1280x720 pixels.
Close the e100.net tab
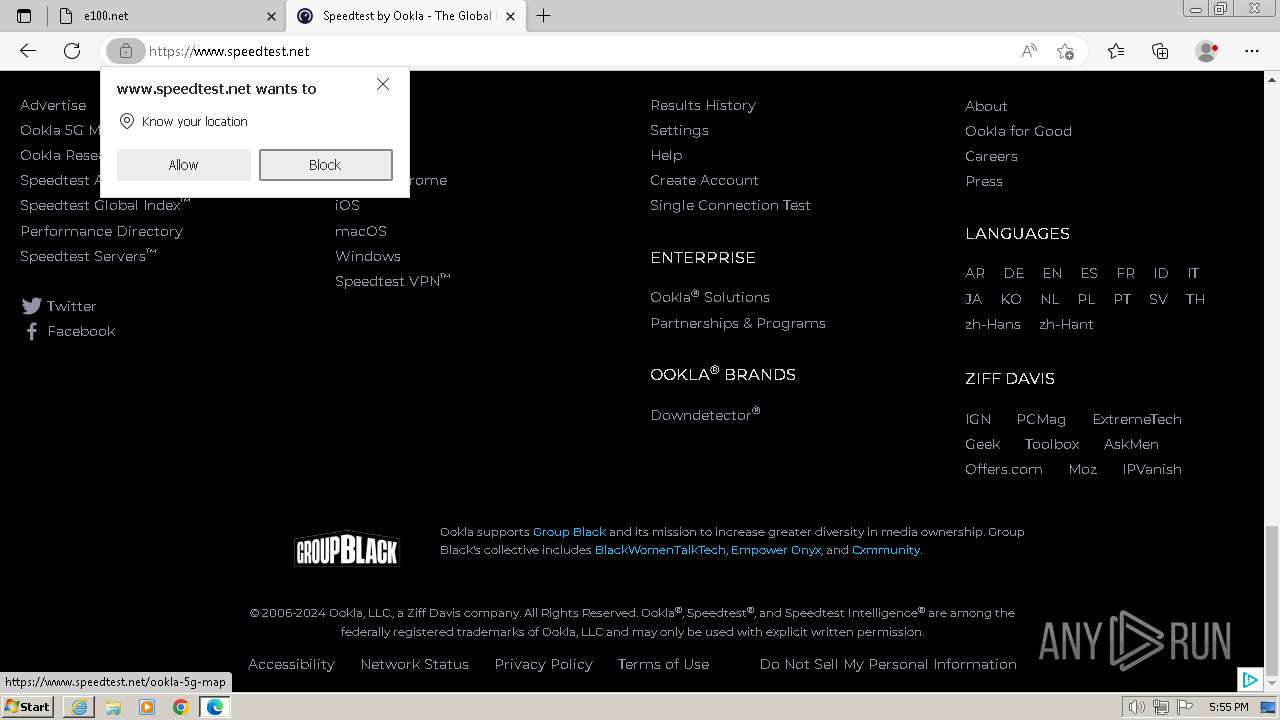(x=271, y=16)
